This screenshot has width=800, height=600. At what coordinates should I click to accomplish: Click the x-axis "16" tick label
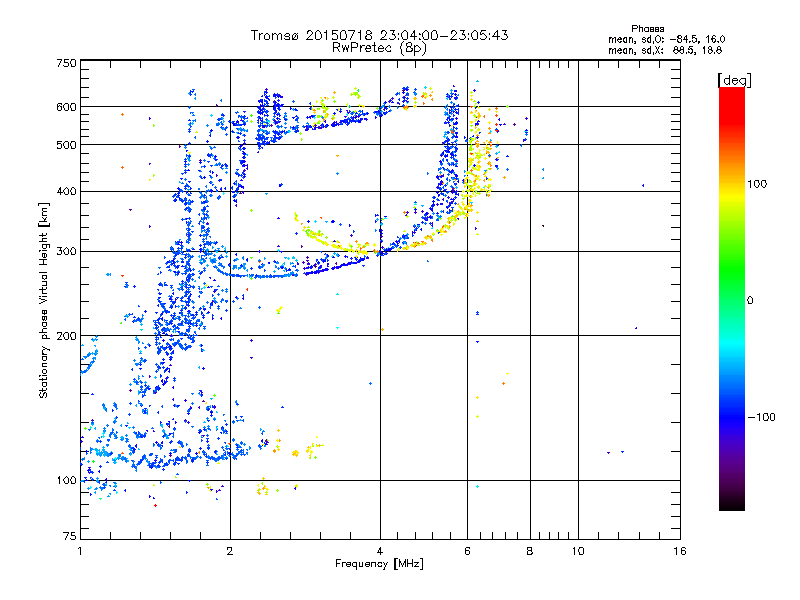(680, 551)
